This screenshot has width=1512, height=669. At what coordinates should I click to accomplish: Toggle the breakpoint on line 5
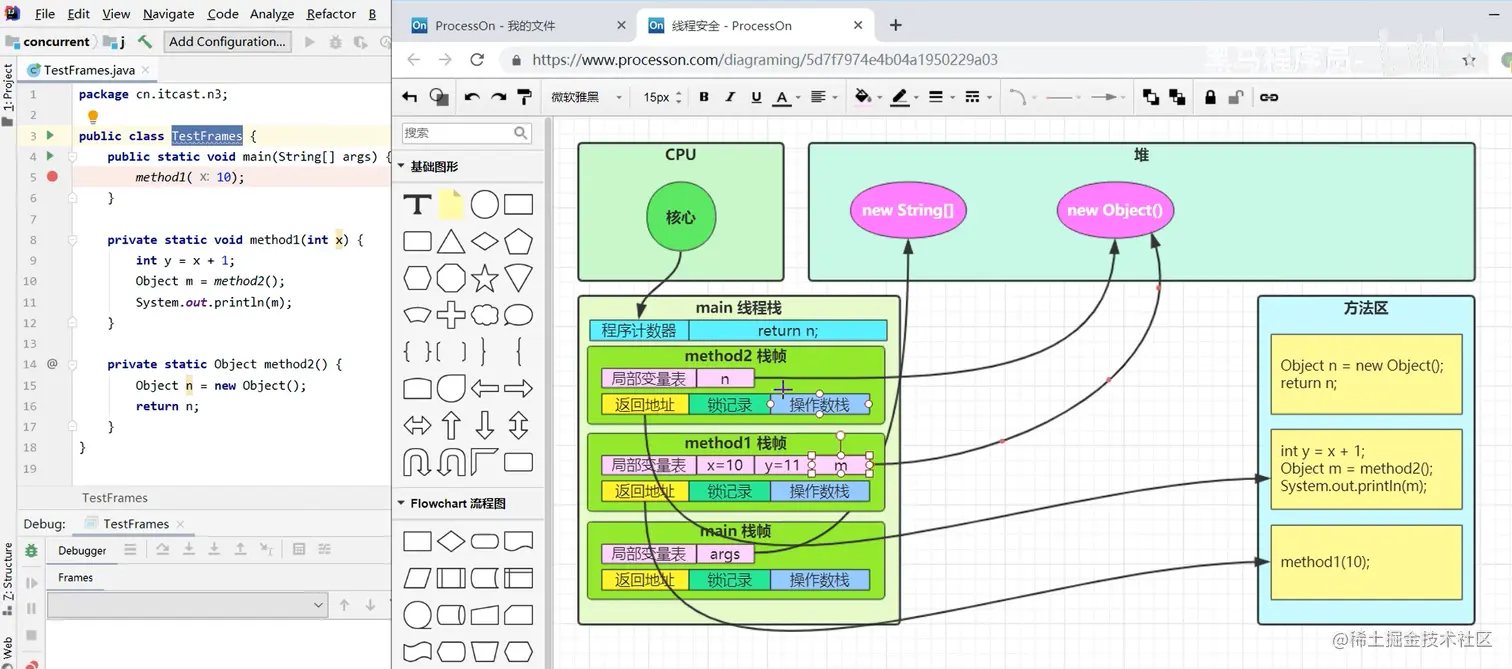pos(52,177)
